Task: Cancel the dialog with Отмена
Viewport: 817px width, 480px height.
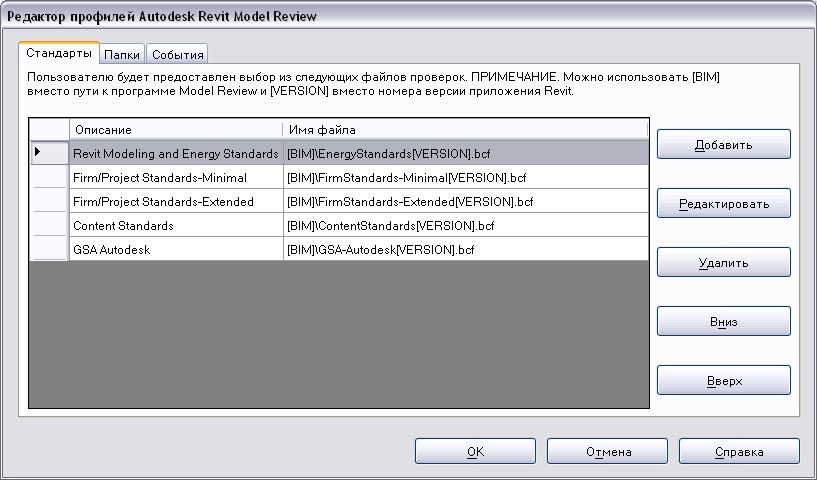Action: pyautogui.click(x=607, y=451)
